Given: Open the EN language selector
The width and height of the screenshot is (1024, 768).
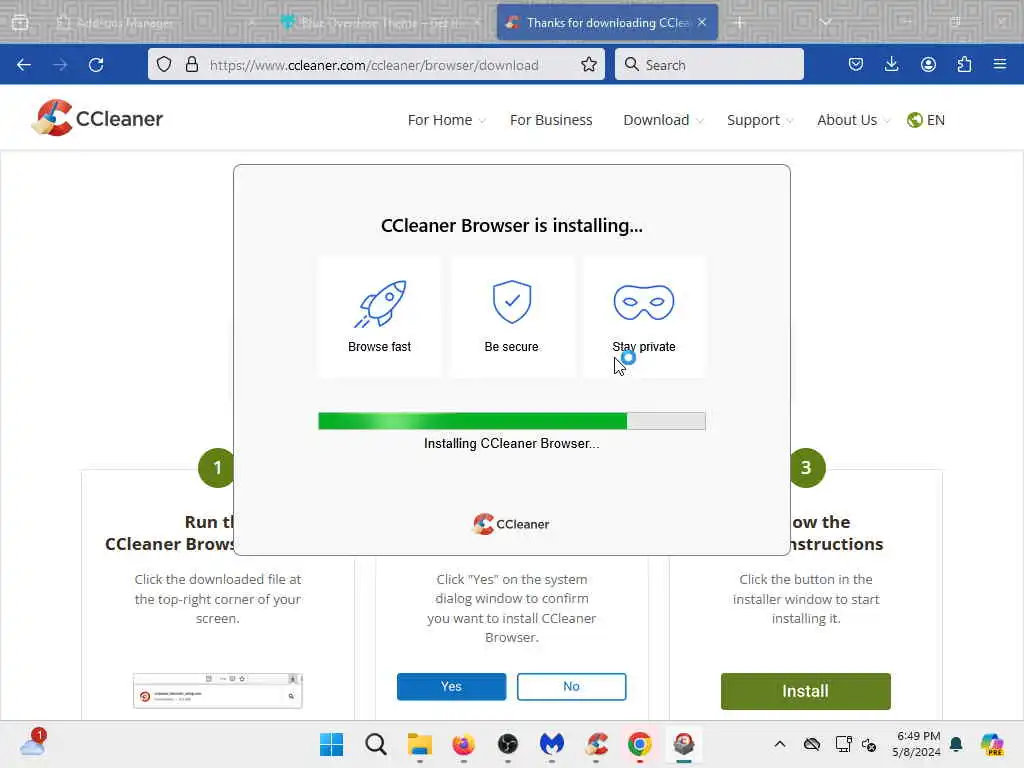Looking at the screenshot, I should point(926,120).
